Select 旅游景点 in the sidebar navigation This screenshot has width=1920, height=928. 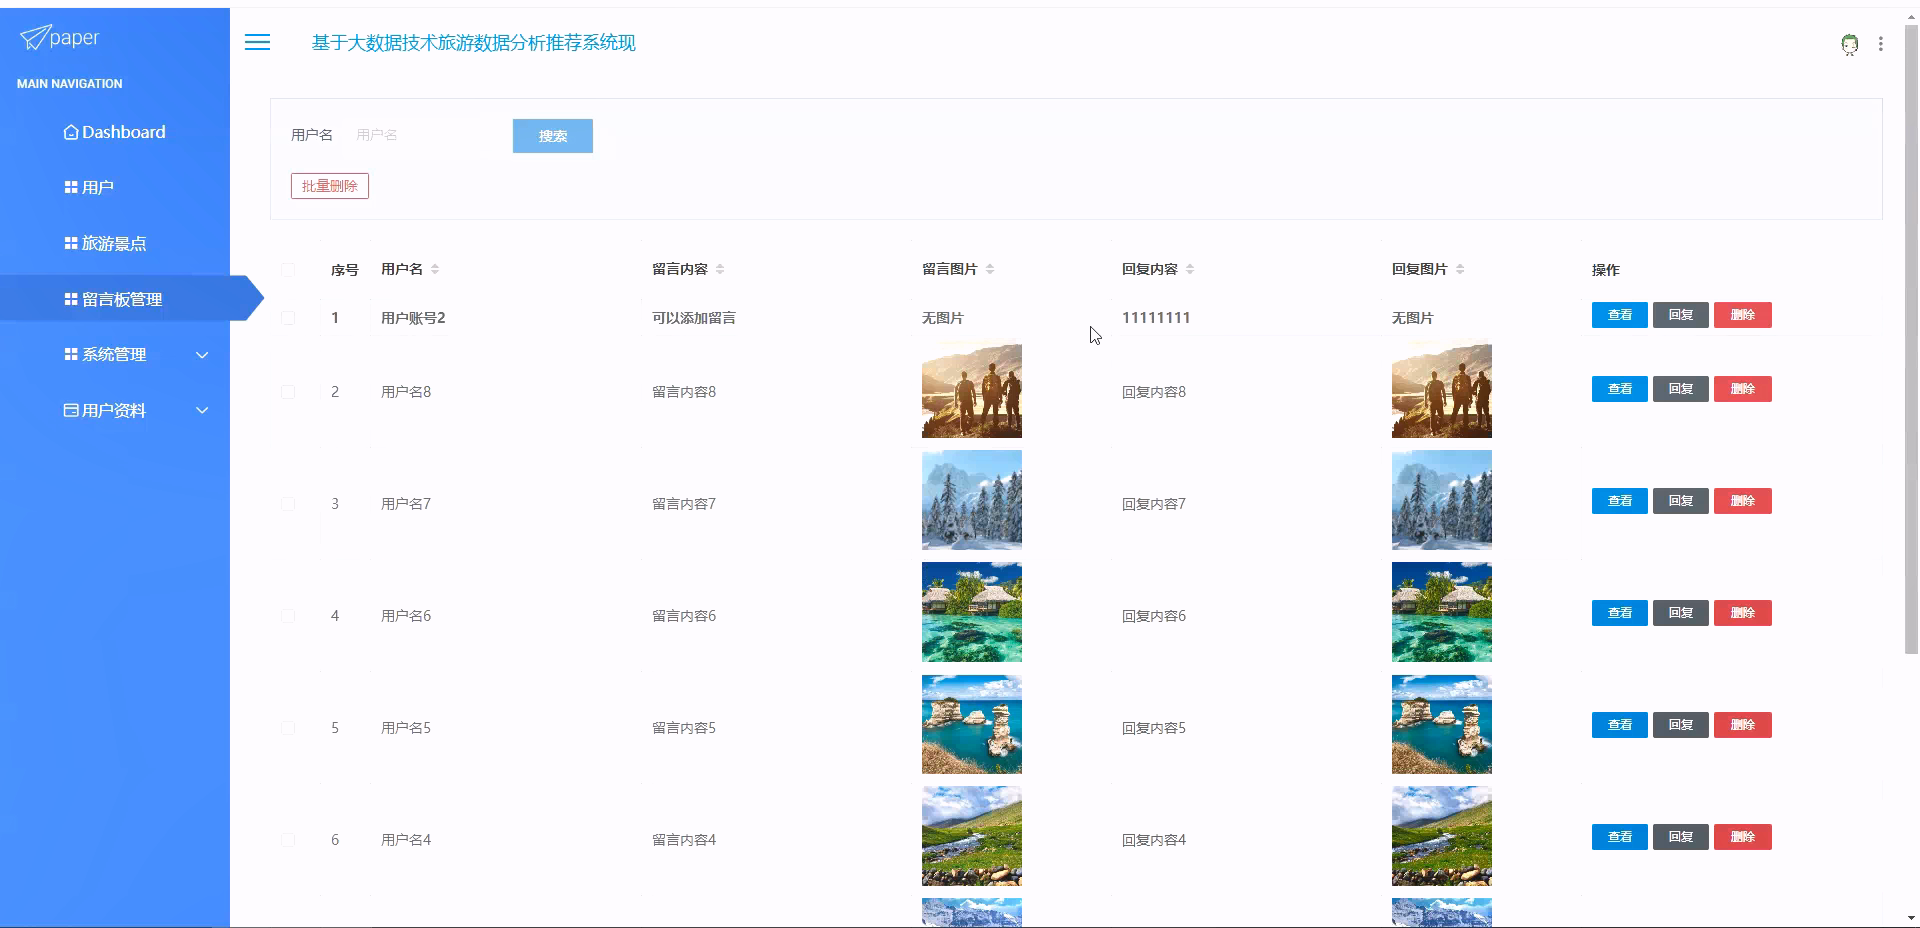(113, 243)
